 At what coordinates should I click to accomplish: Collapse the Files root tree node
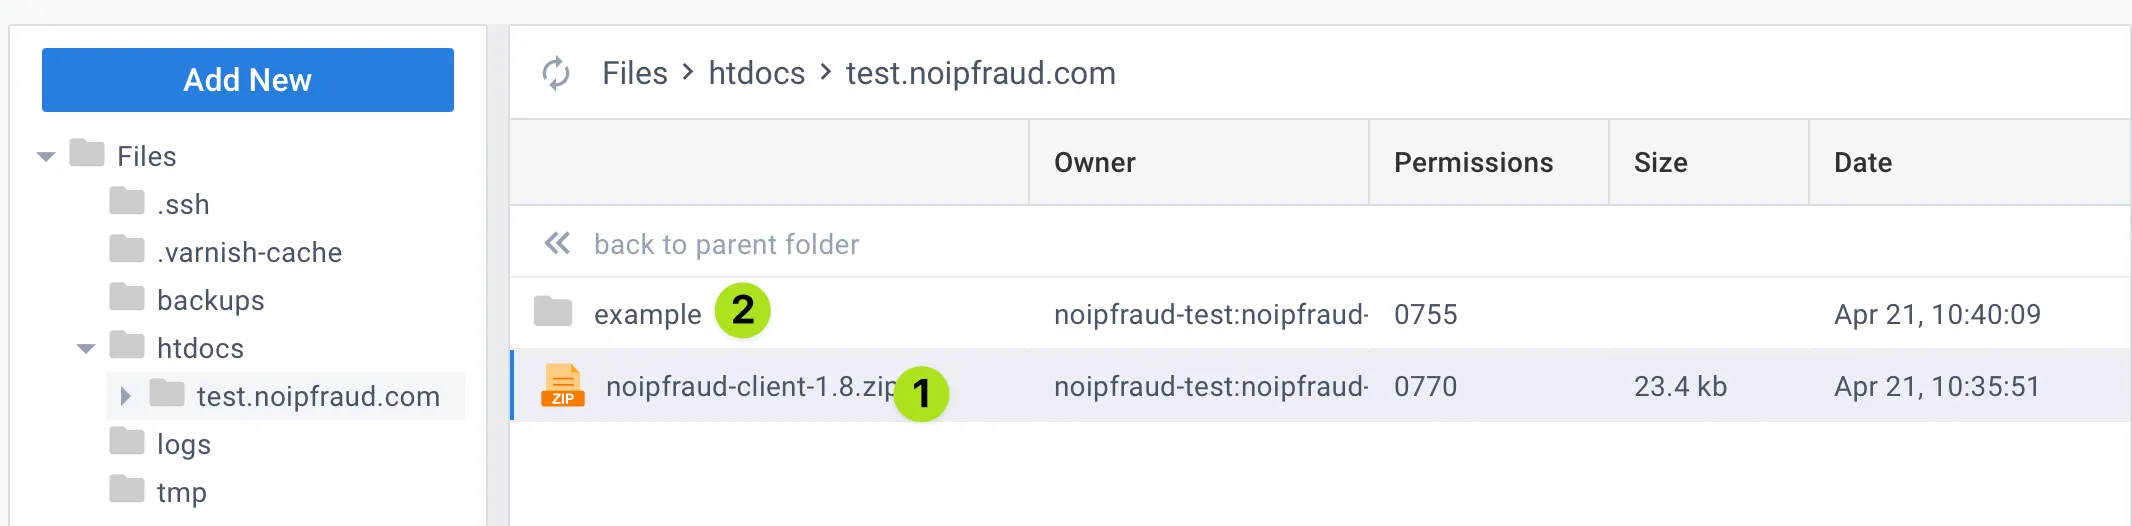(x=46, y=157)
